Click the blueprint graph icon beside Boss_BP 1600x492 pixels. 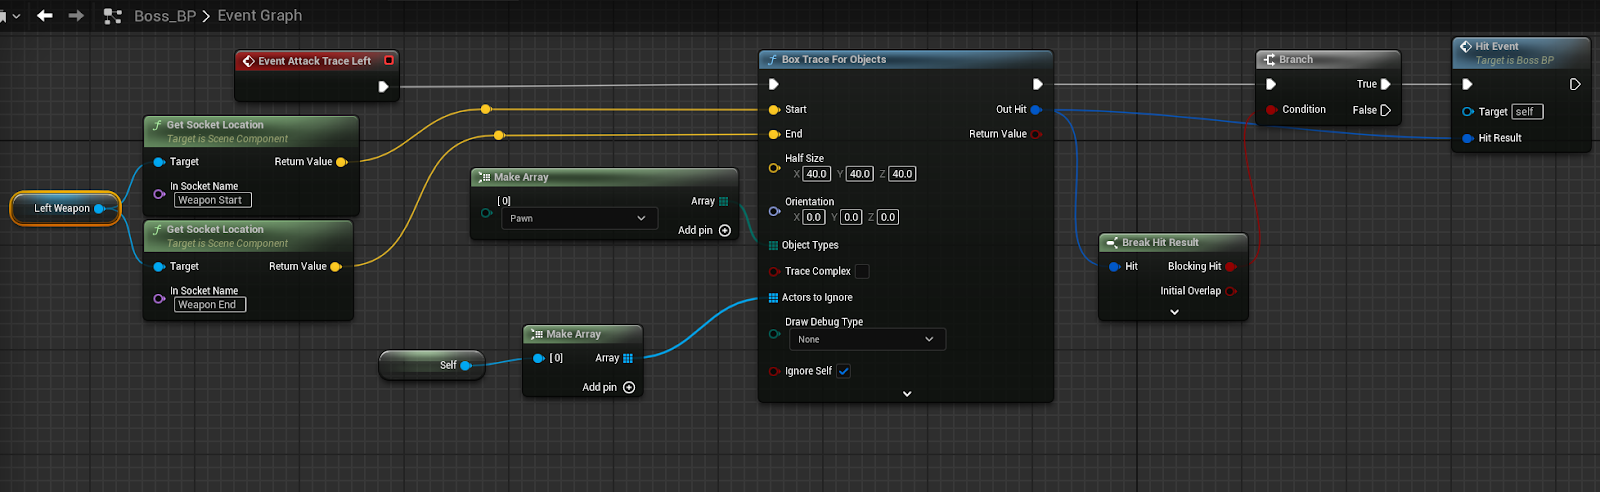(x=113, y=16)
